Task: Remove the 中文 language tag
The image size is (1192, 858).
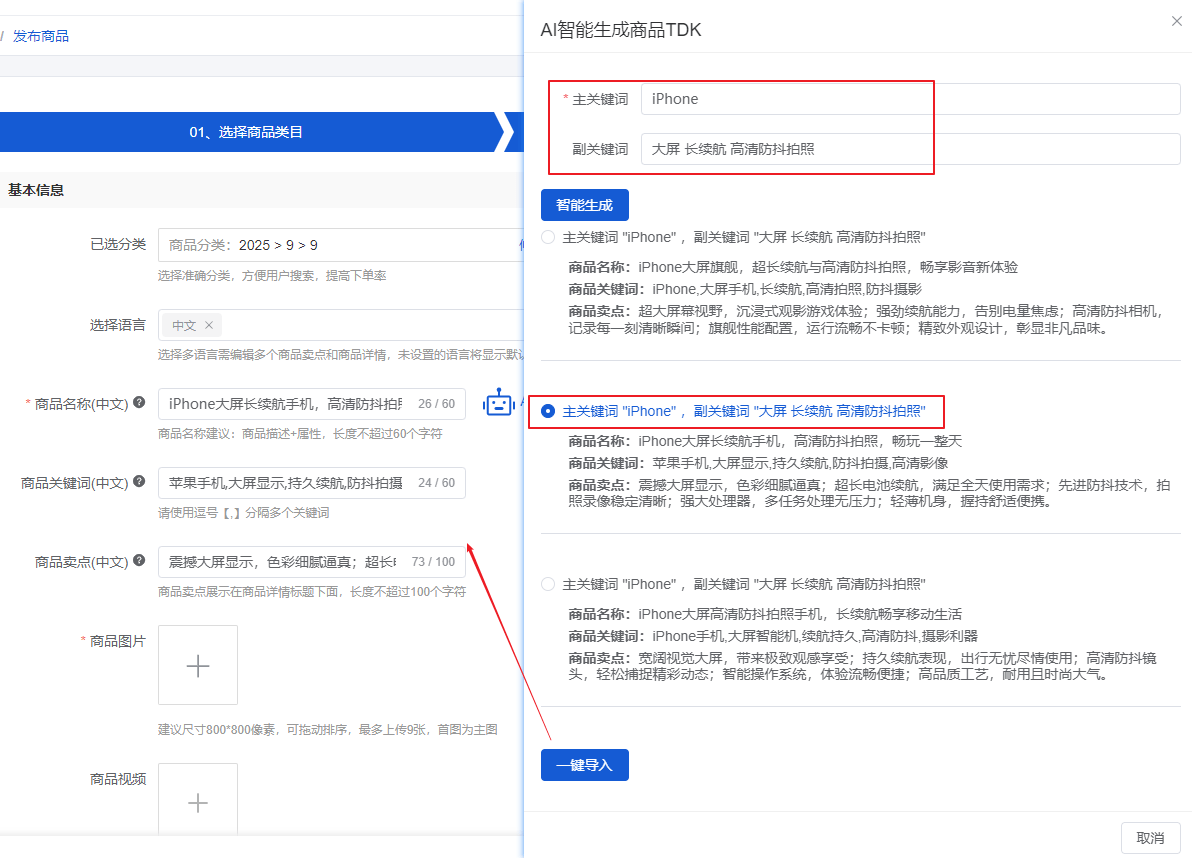Action: click(x=209, y=325)
